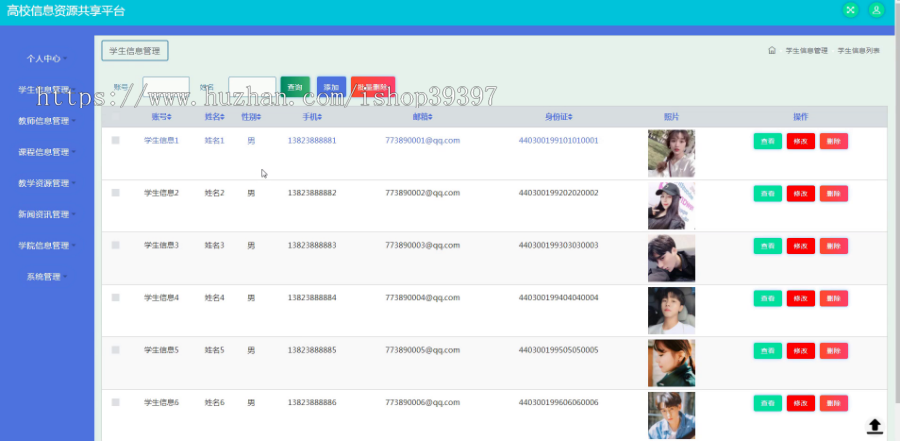Expand 系统管理 sidebar menu

click(x=46, y=276)
